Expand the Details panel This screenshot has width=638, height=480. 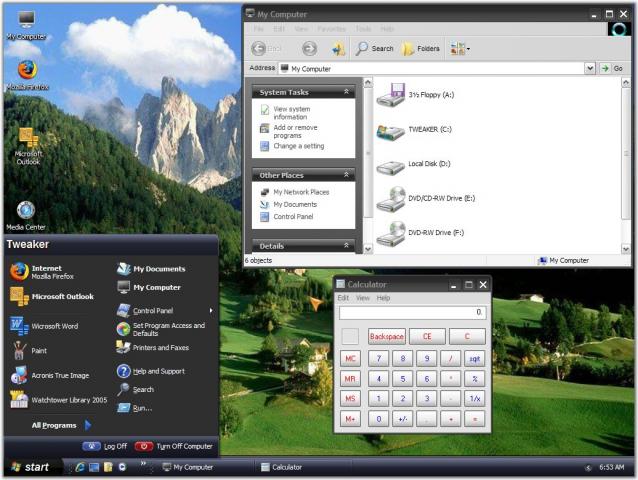point(346,246)
